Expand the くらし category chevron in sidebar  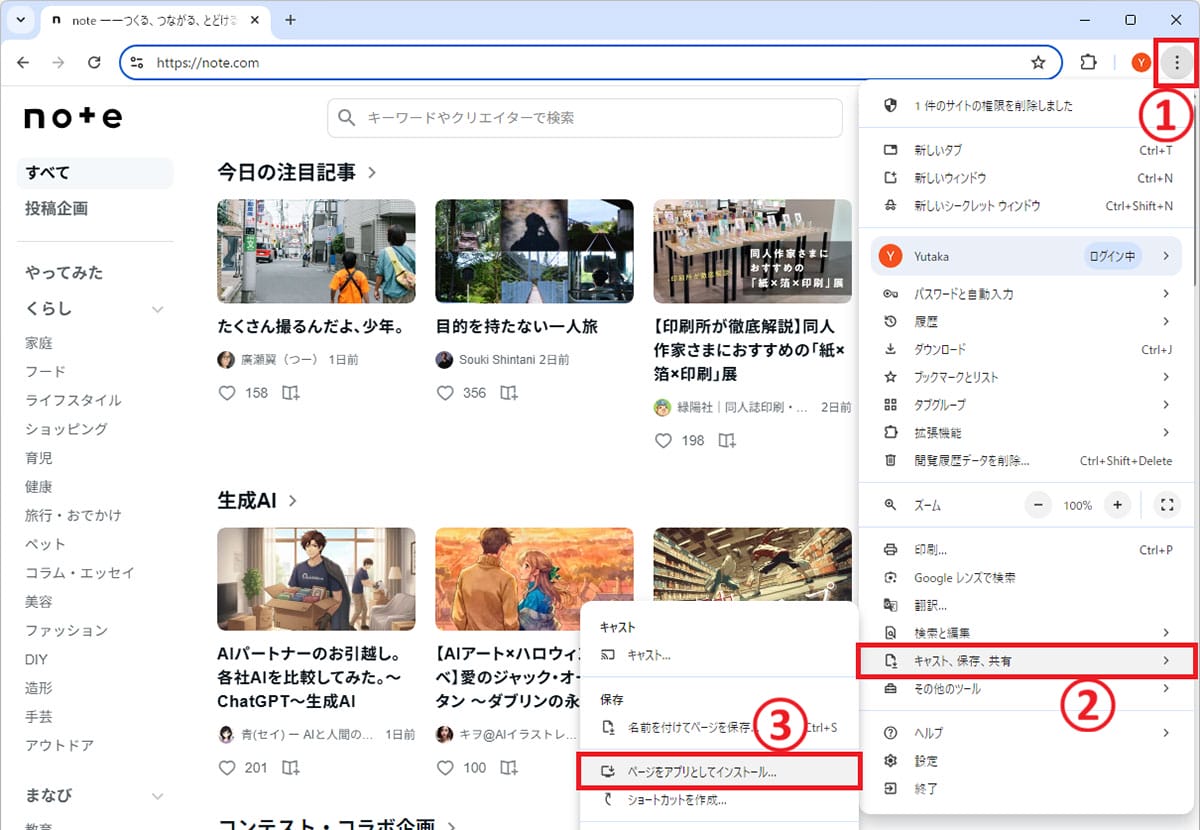click(x=157, y=310)
